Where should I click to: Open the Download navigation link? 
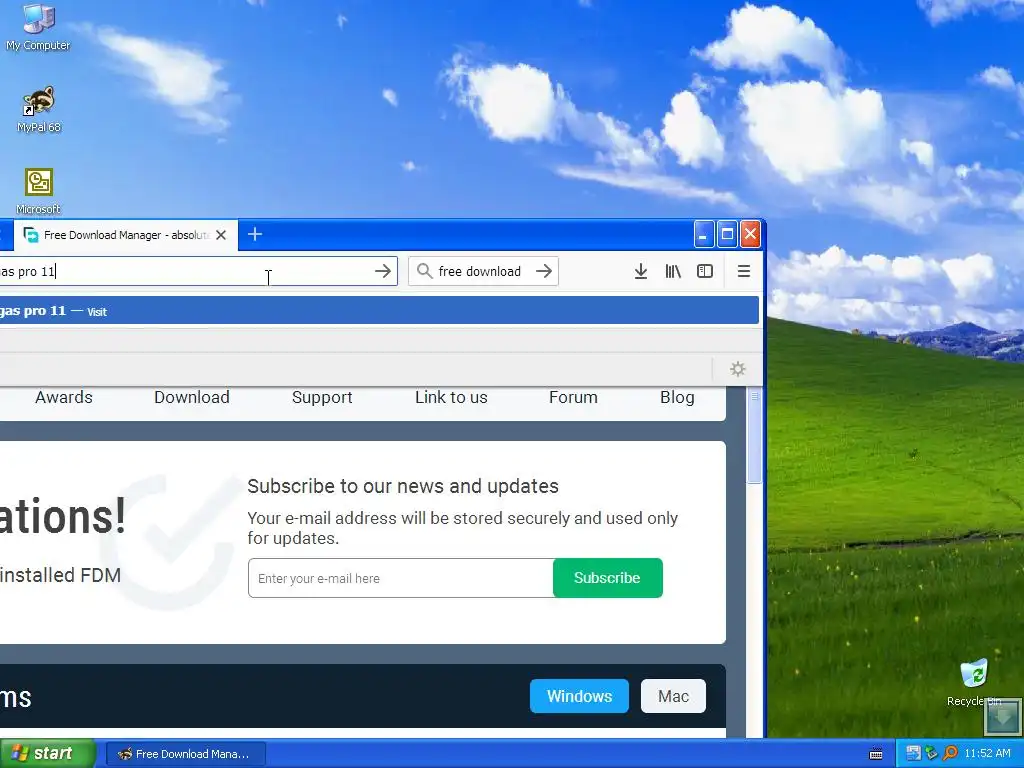click(x=192, y=397)
